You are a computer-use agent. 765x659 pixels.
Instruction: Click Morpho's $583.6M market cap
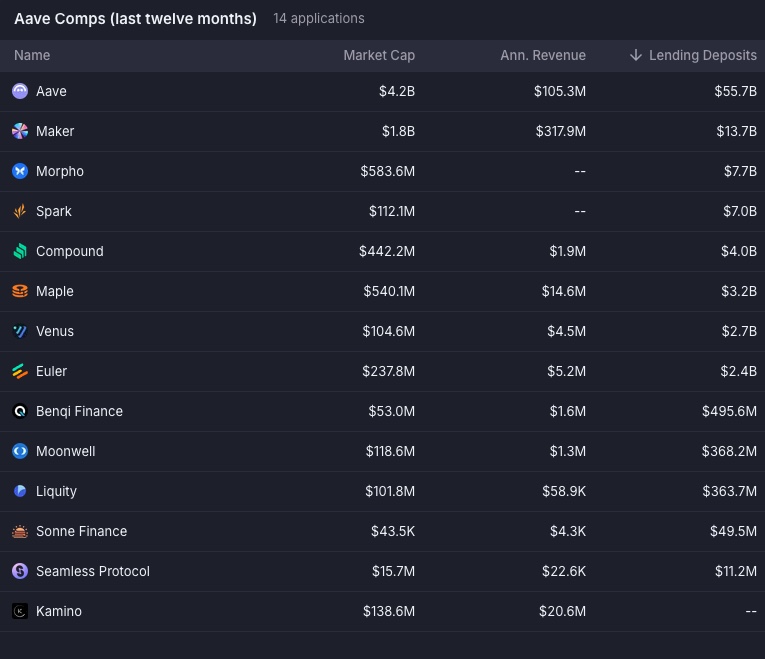tap(388, 171)
